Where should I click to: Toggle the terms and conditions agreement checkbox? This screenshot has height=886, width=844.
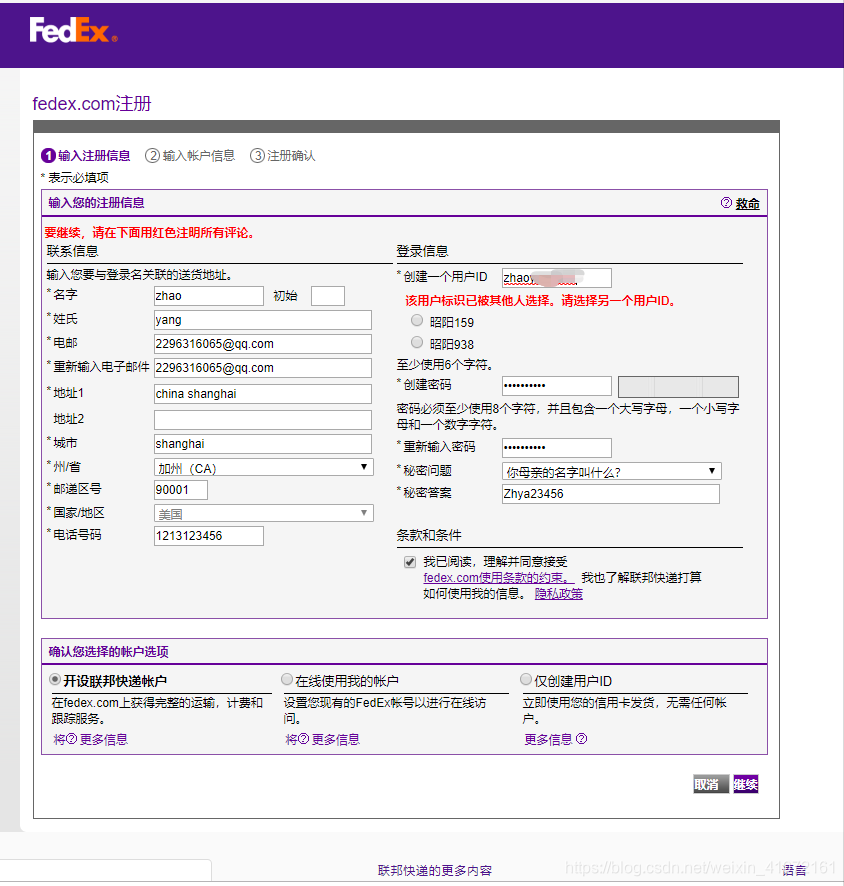coord(410,562)
